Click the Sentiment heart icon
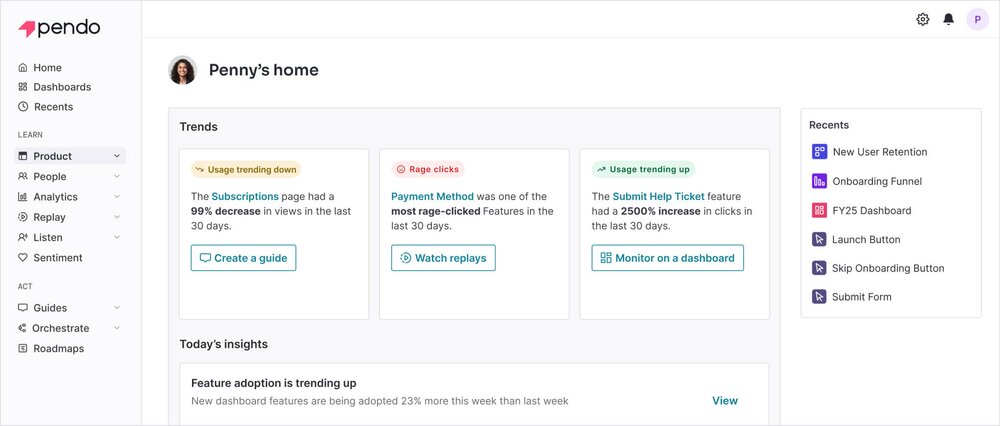 [x=23, y=258]
